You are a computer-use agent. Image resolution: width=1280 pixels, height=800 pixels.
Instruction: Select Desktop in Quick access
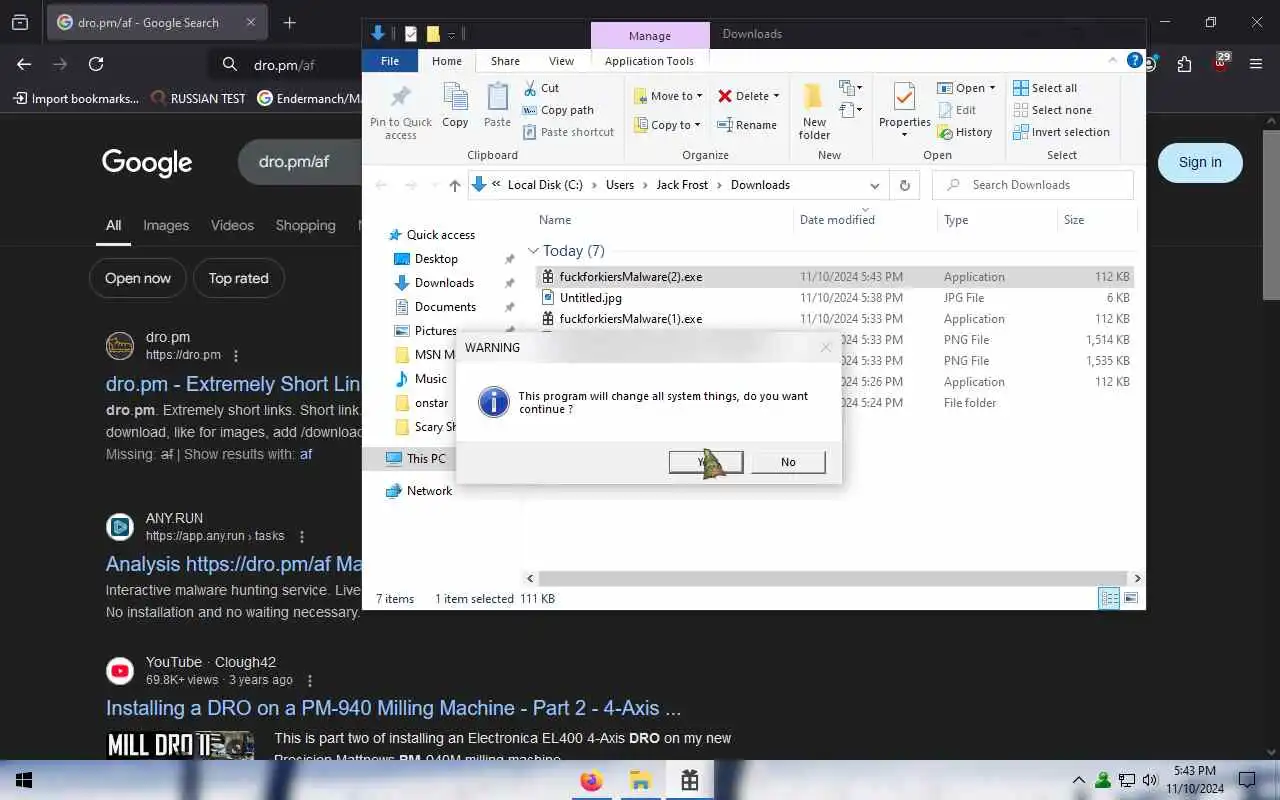(436, 259)
